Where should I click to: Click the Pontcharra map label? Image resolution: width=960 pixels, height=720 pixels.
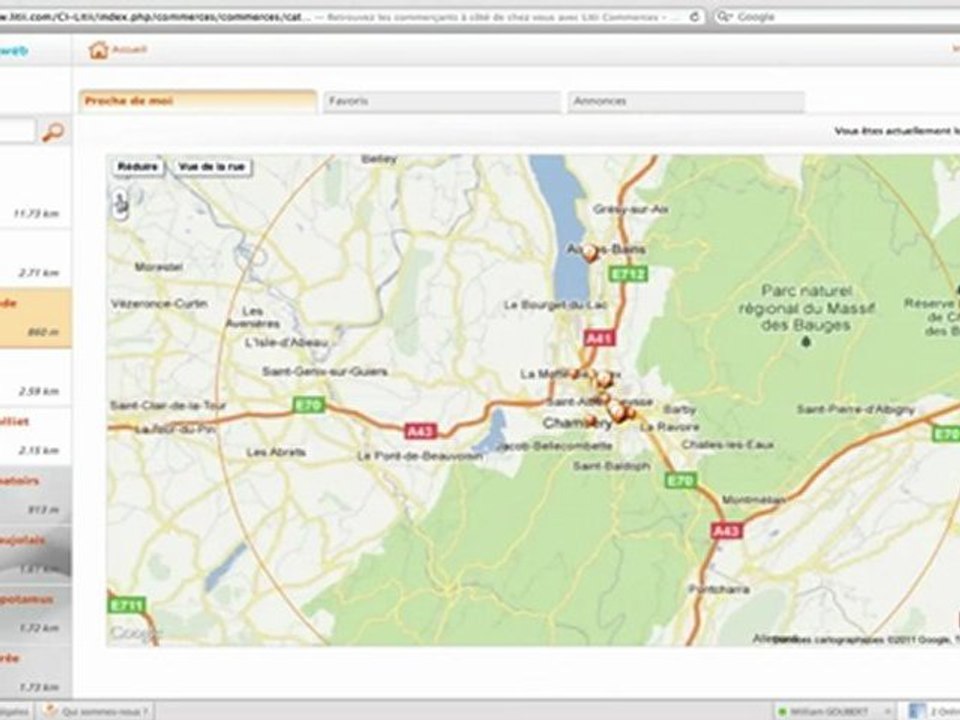click(x=719, y=589)
